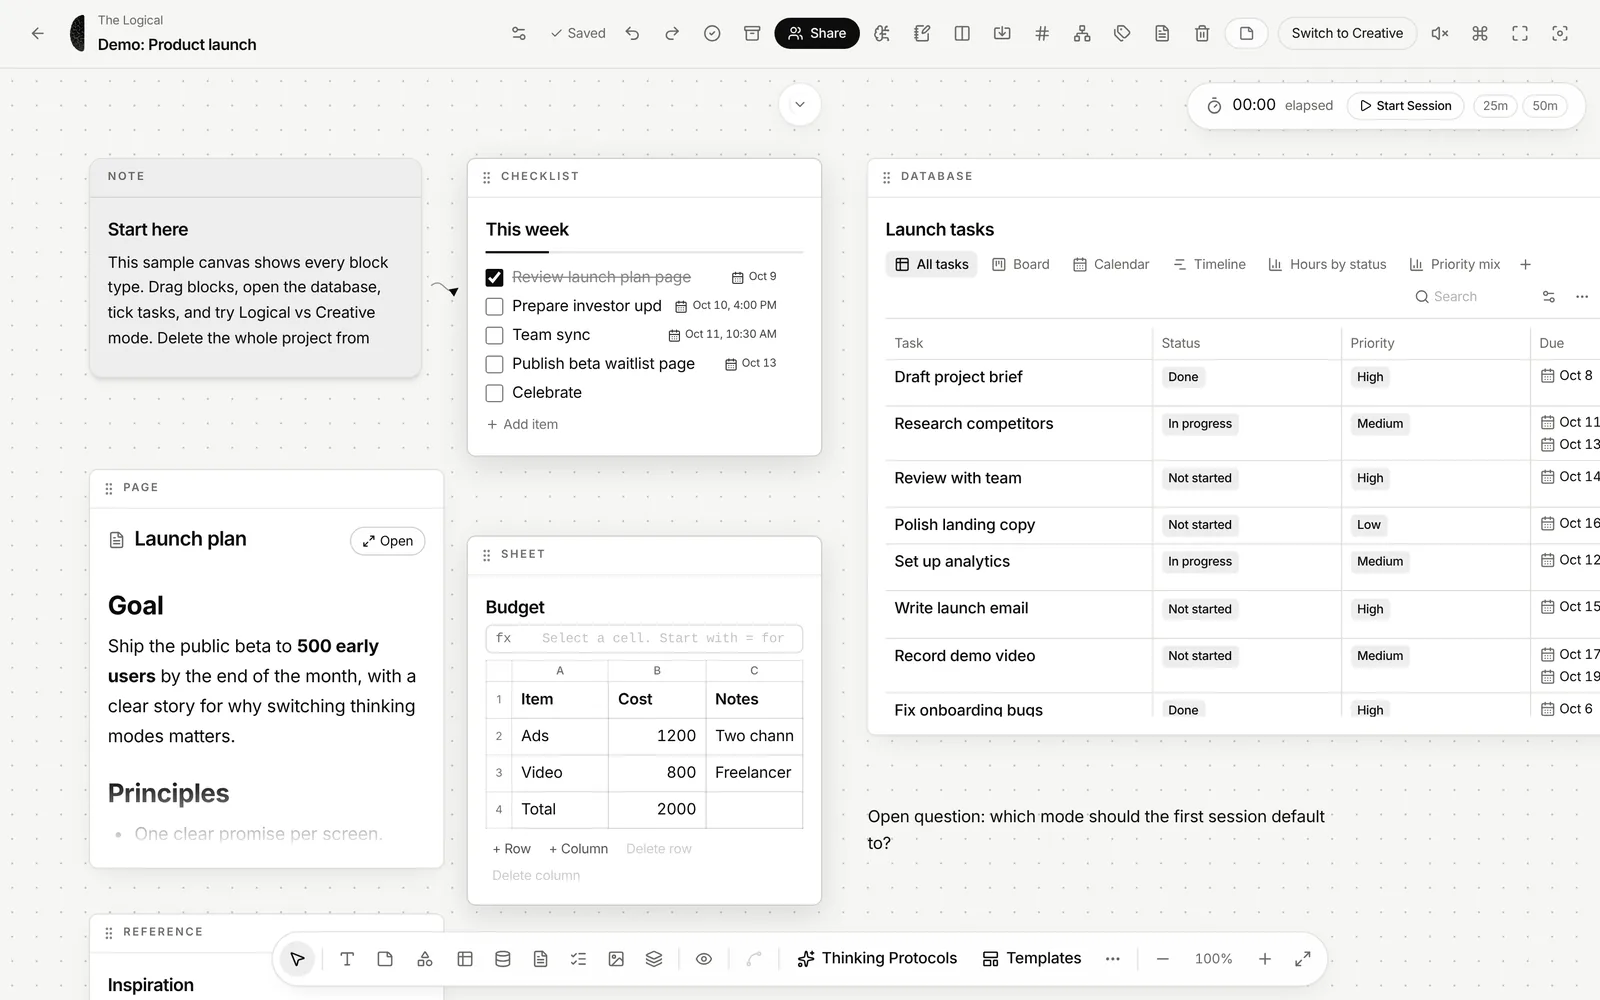Open the database view settings sliders
Viewport: 1600px width, 1000px height.
coord(1549,297)
